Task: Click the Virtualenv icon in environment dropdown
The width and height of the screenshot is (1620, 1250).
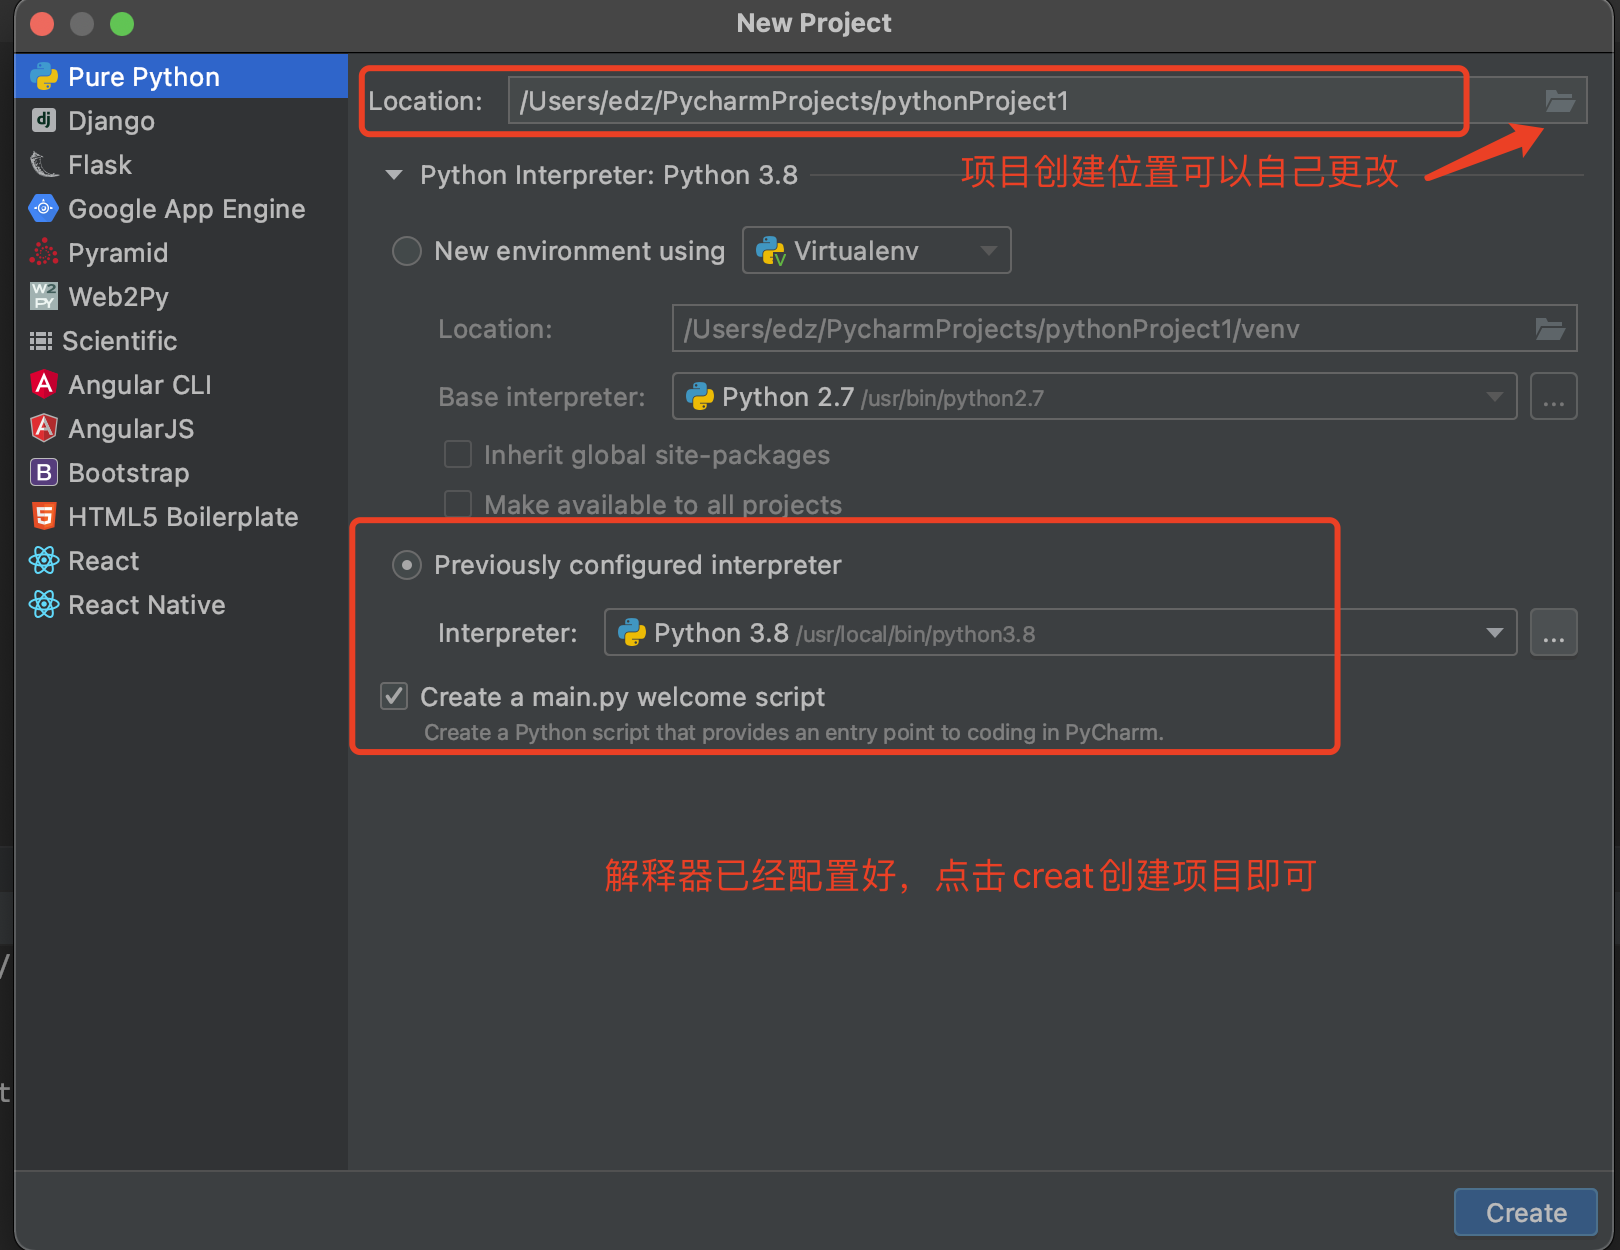Action: (x=771, y=251)
